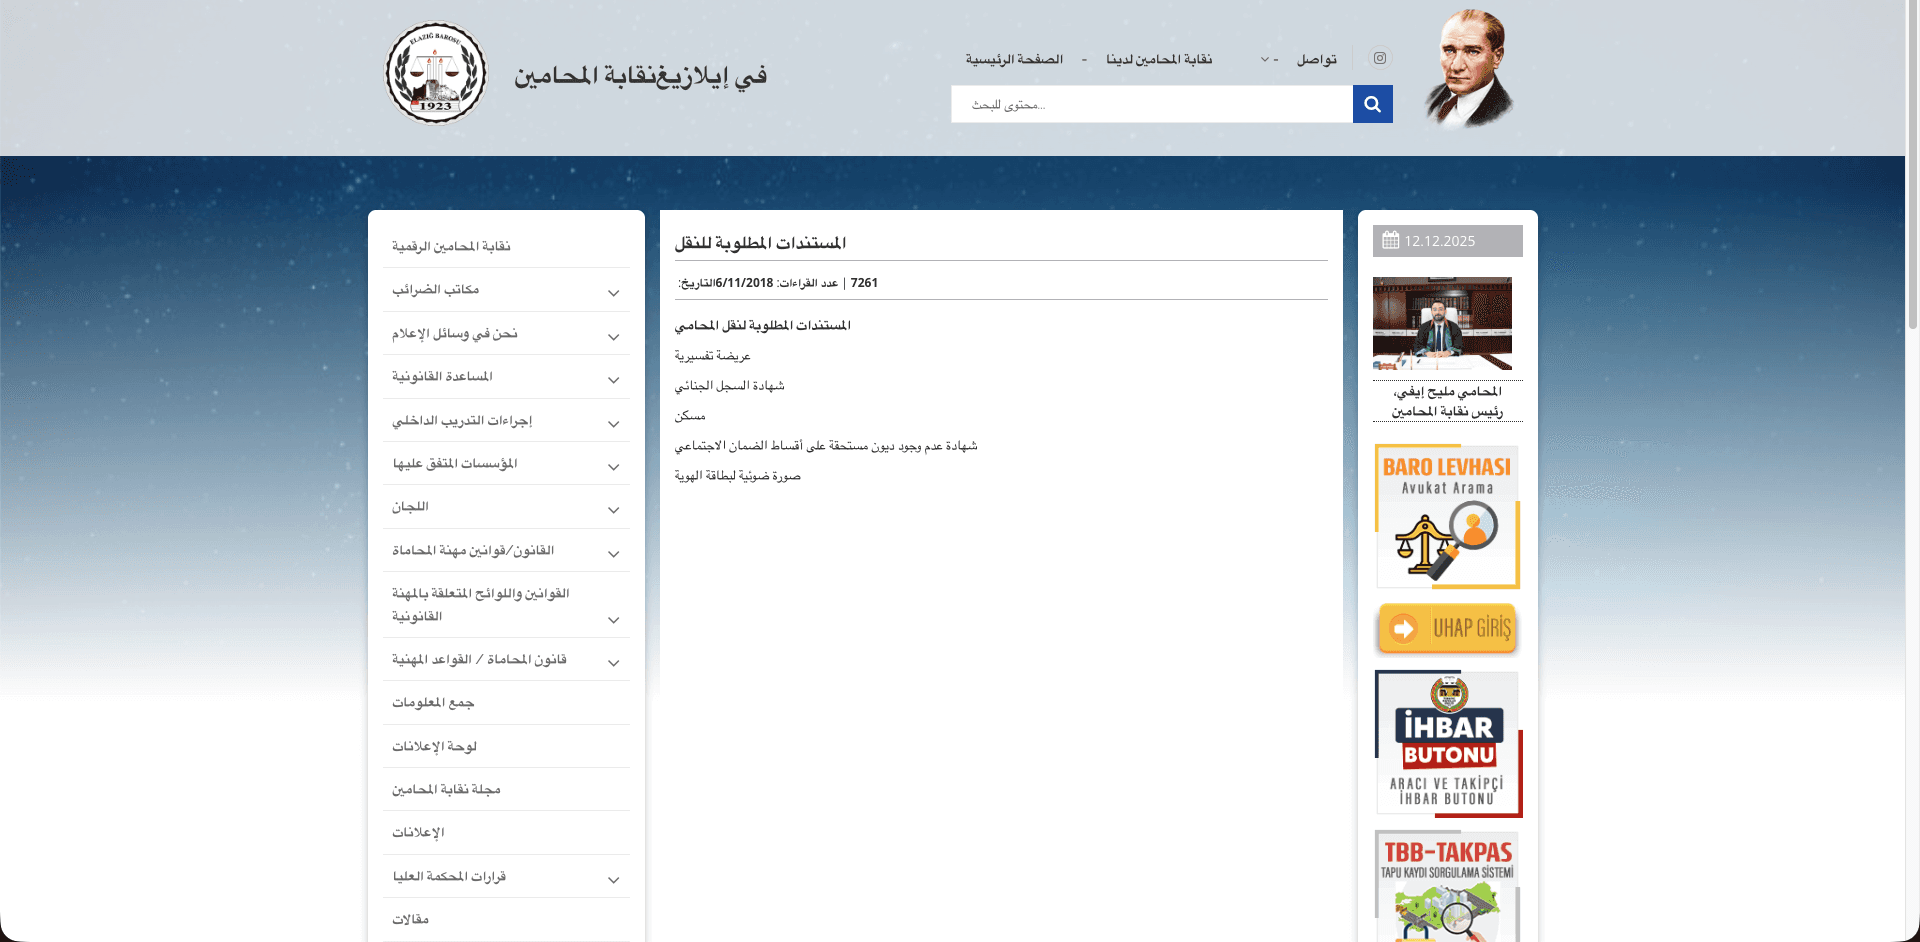Click the read count 7261
This screenshot has width=1920, height=942.
pyautogui.click(x=864, y=283)
